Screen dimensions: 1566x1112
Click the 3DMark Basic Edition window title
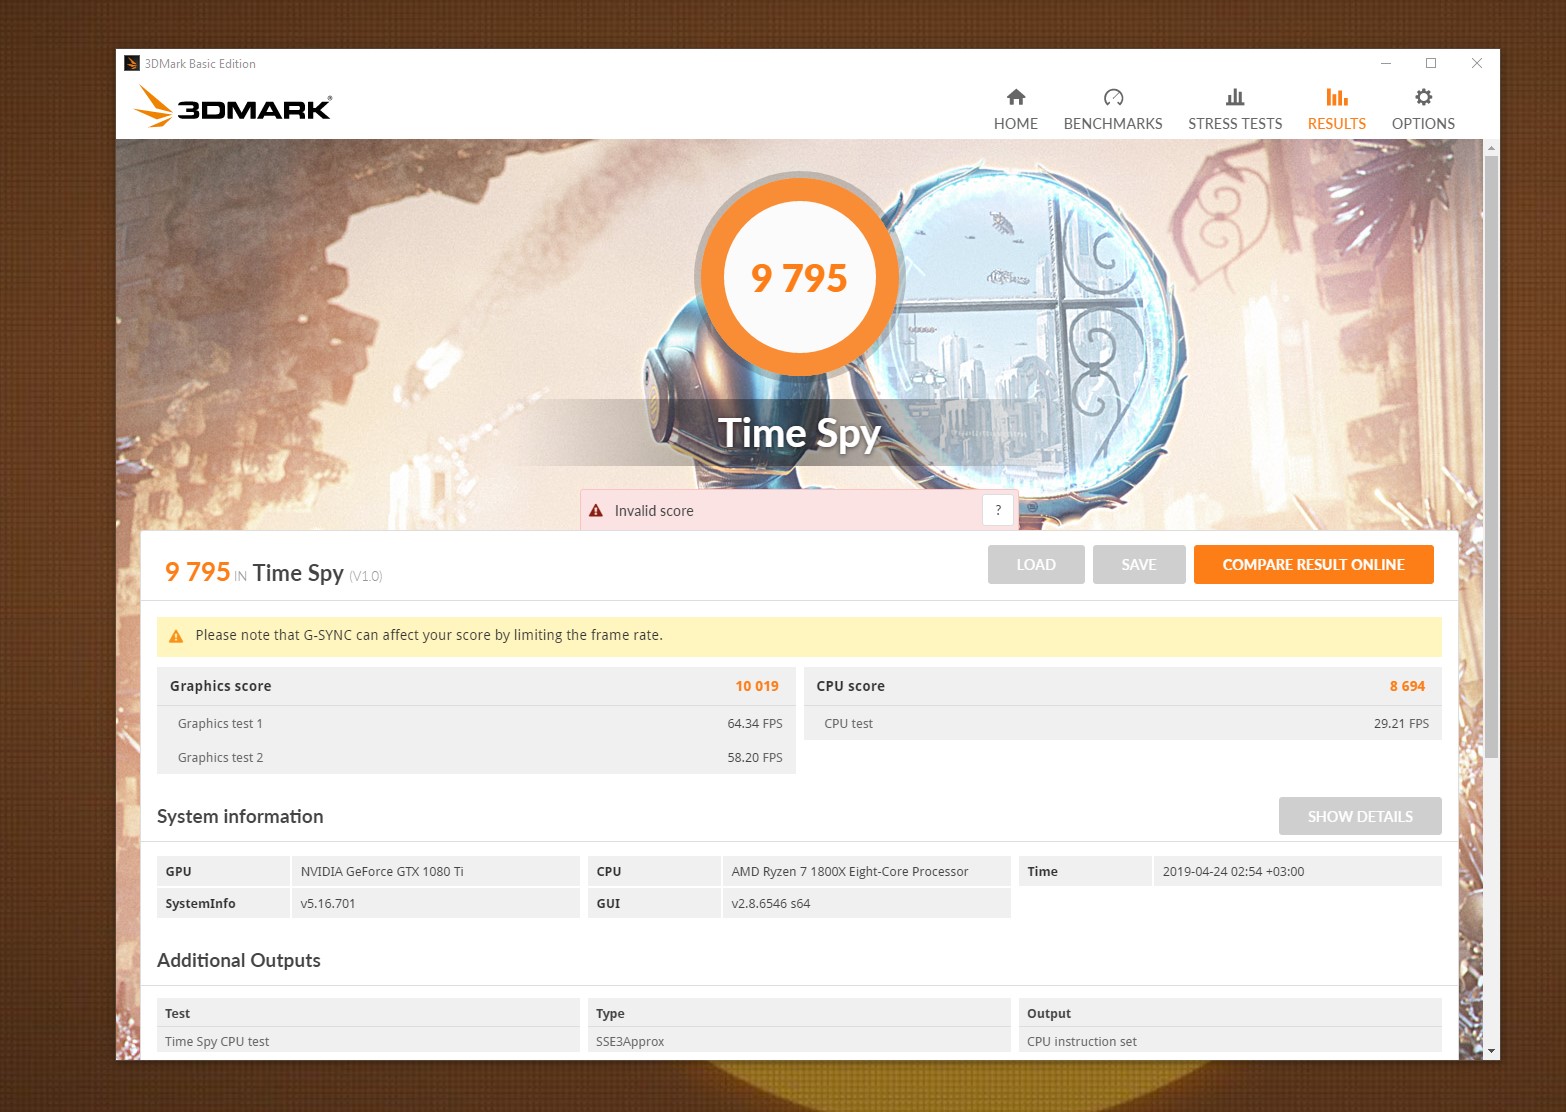tap(200, 63)
